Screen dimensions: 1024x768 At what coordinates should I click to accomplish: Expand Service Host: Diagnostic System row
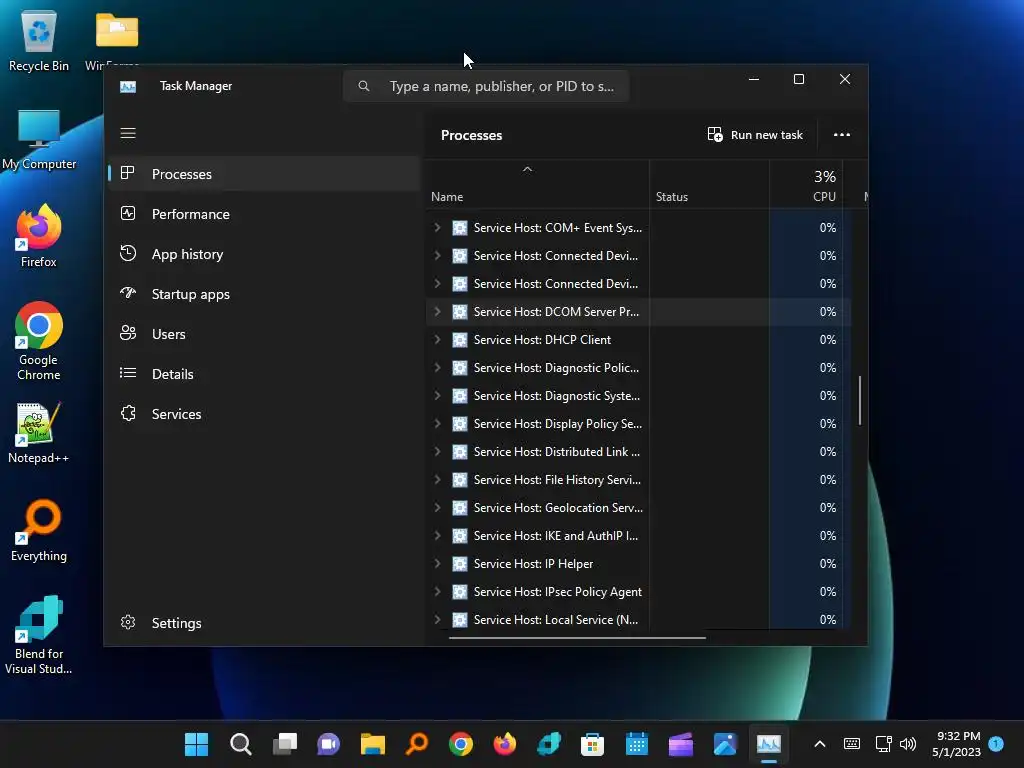(x=437, y=396)
